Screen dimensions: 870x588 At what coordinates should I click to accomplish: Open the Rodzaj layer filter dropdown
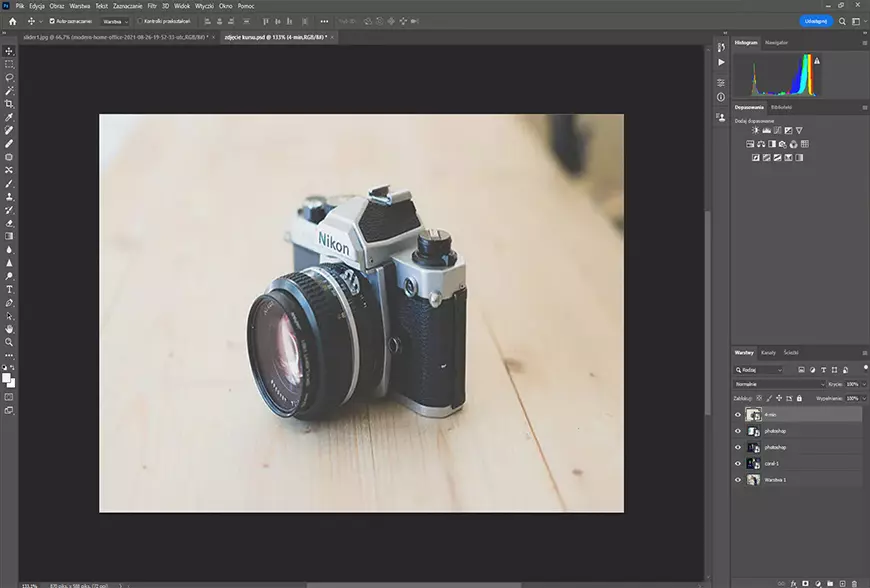pyautogui.click(x=758, y=370)
